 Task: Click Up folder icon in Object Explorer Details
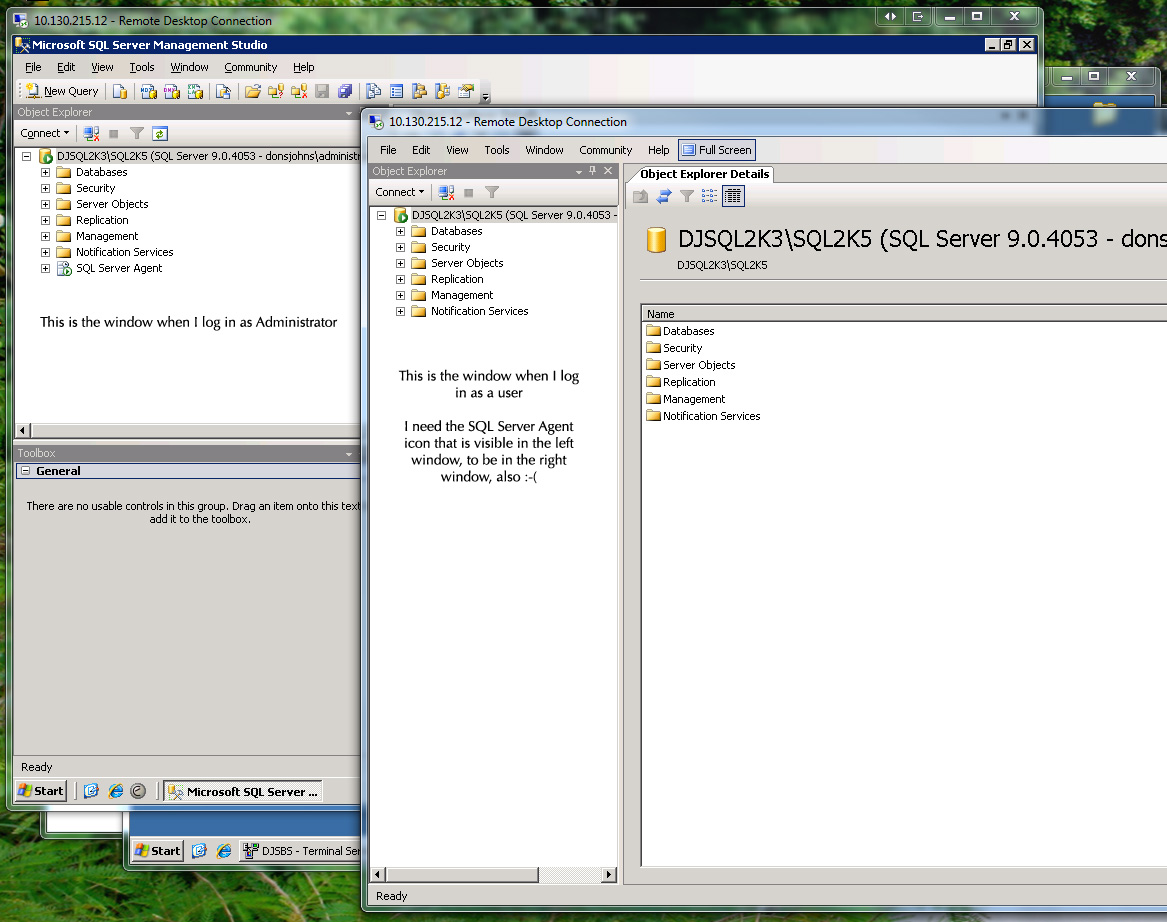tap(640, 196)
